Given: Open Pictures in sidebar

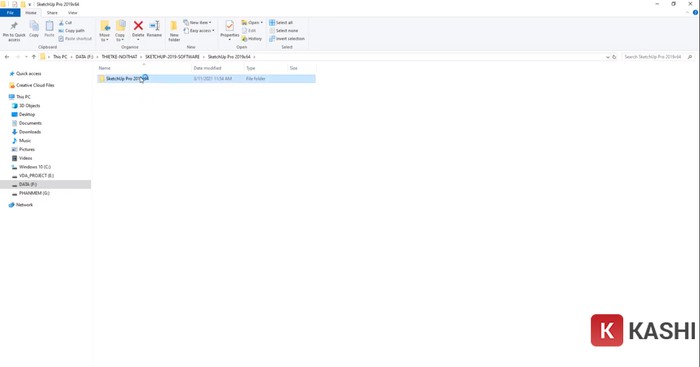Looking at the screenshot, I should click(26, 150).
